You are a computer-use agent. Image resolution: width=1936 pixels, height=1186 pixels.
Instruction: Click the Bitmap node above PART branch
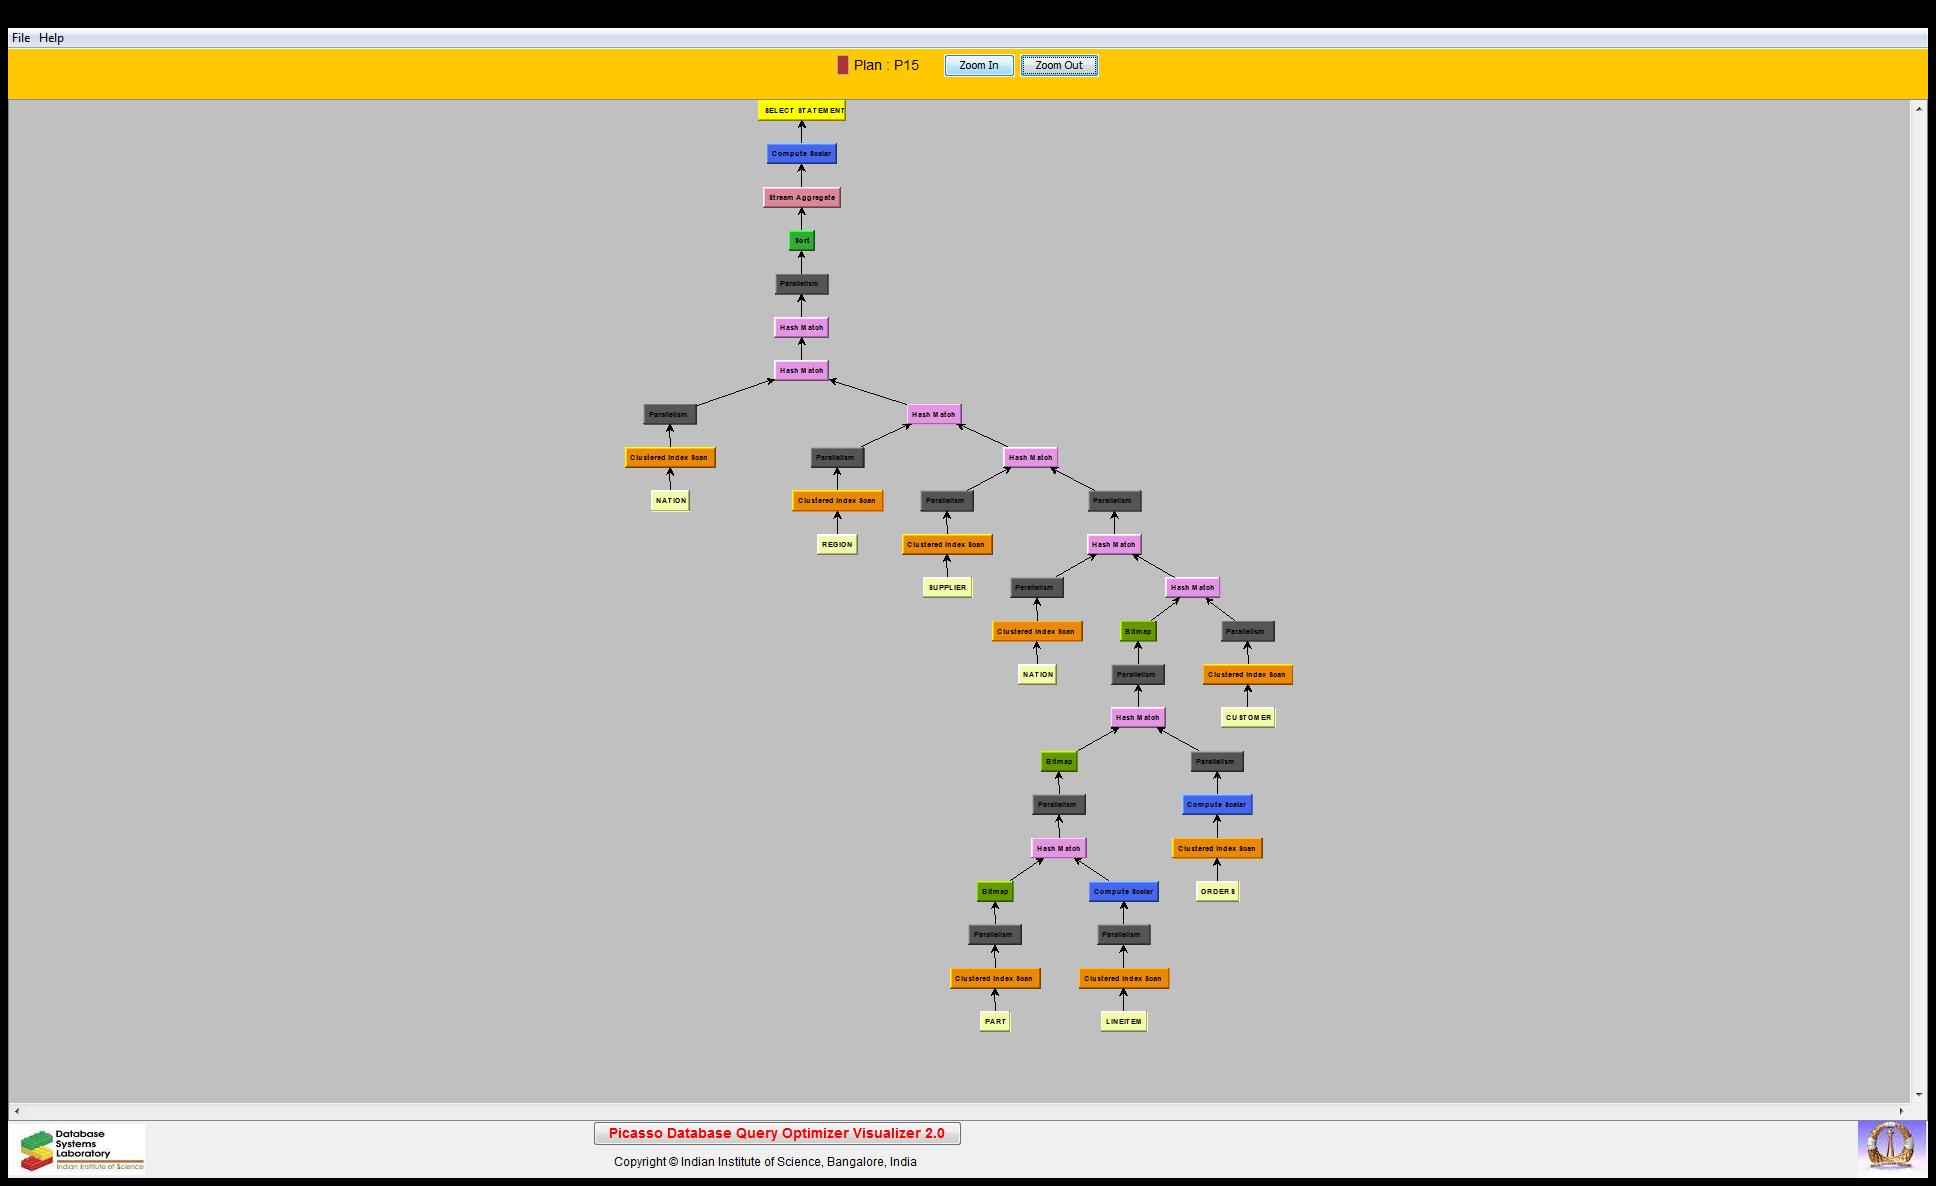click(x=995, y=892)
